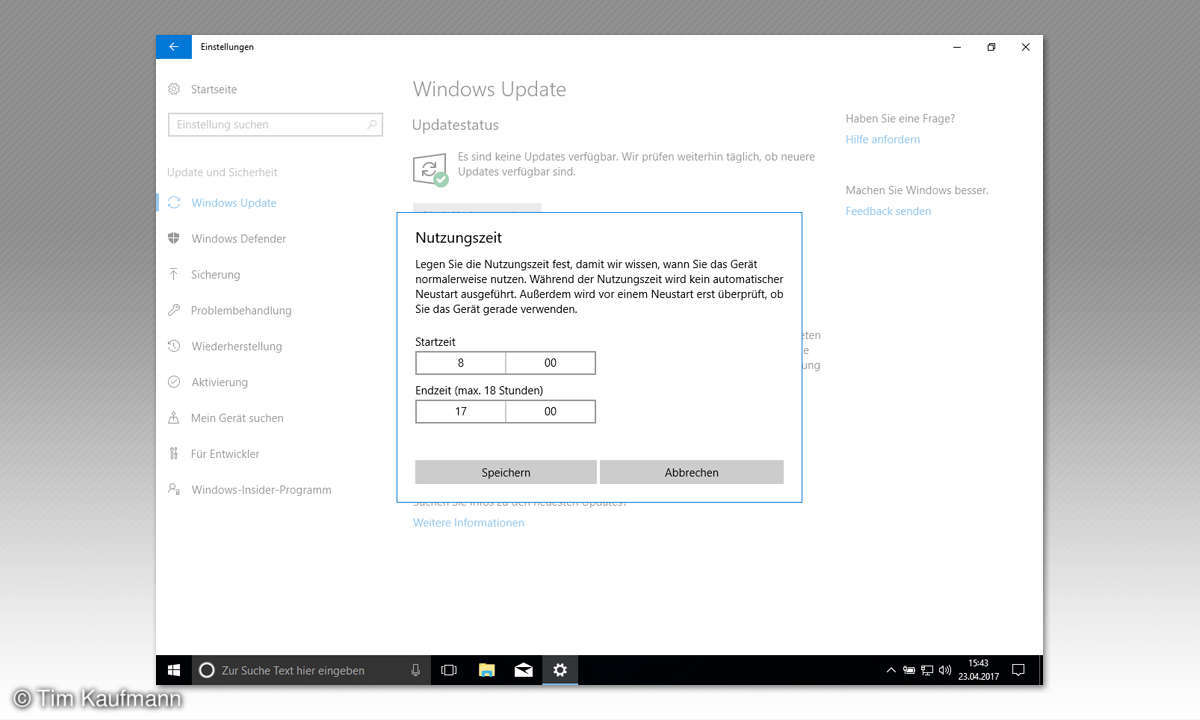Click the network icon in system tray
Image resolution: width=1200 pixels, height=720 pixels.
pos(927,670)
